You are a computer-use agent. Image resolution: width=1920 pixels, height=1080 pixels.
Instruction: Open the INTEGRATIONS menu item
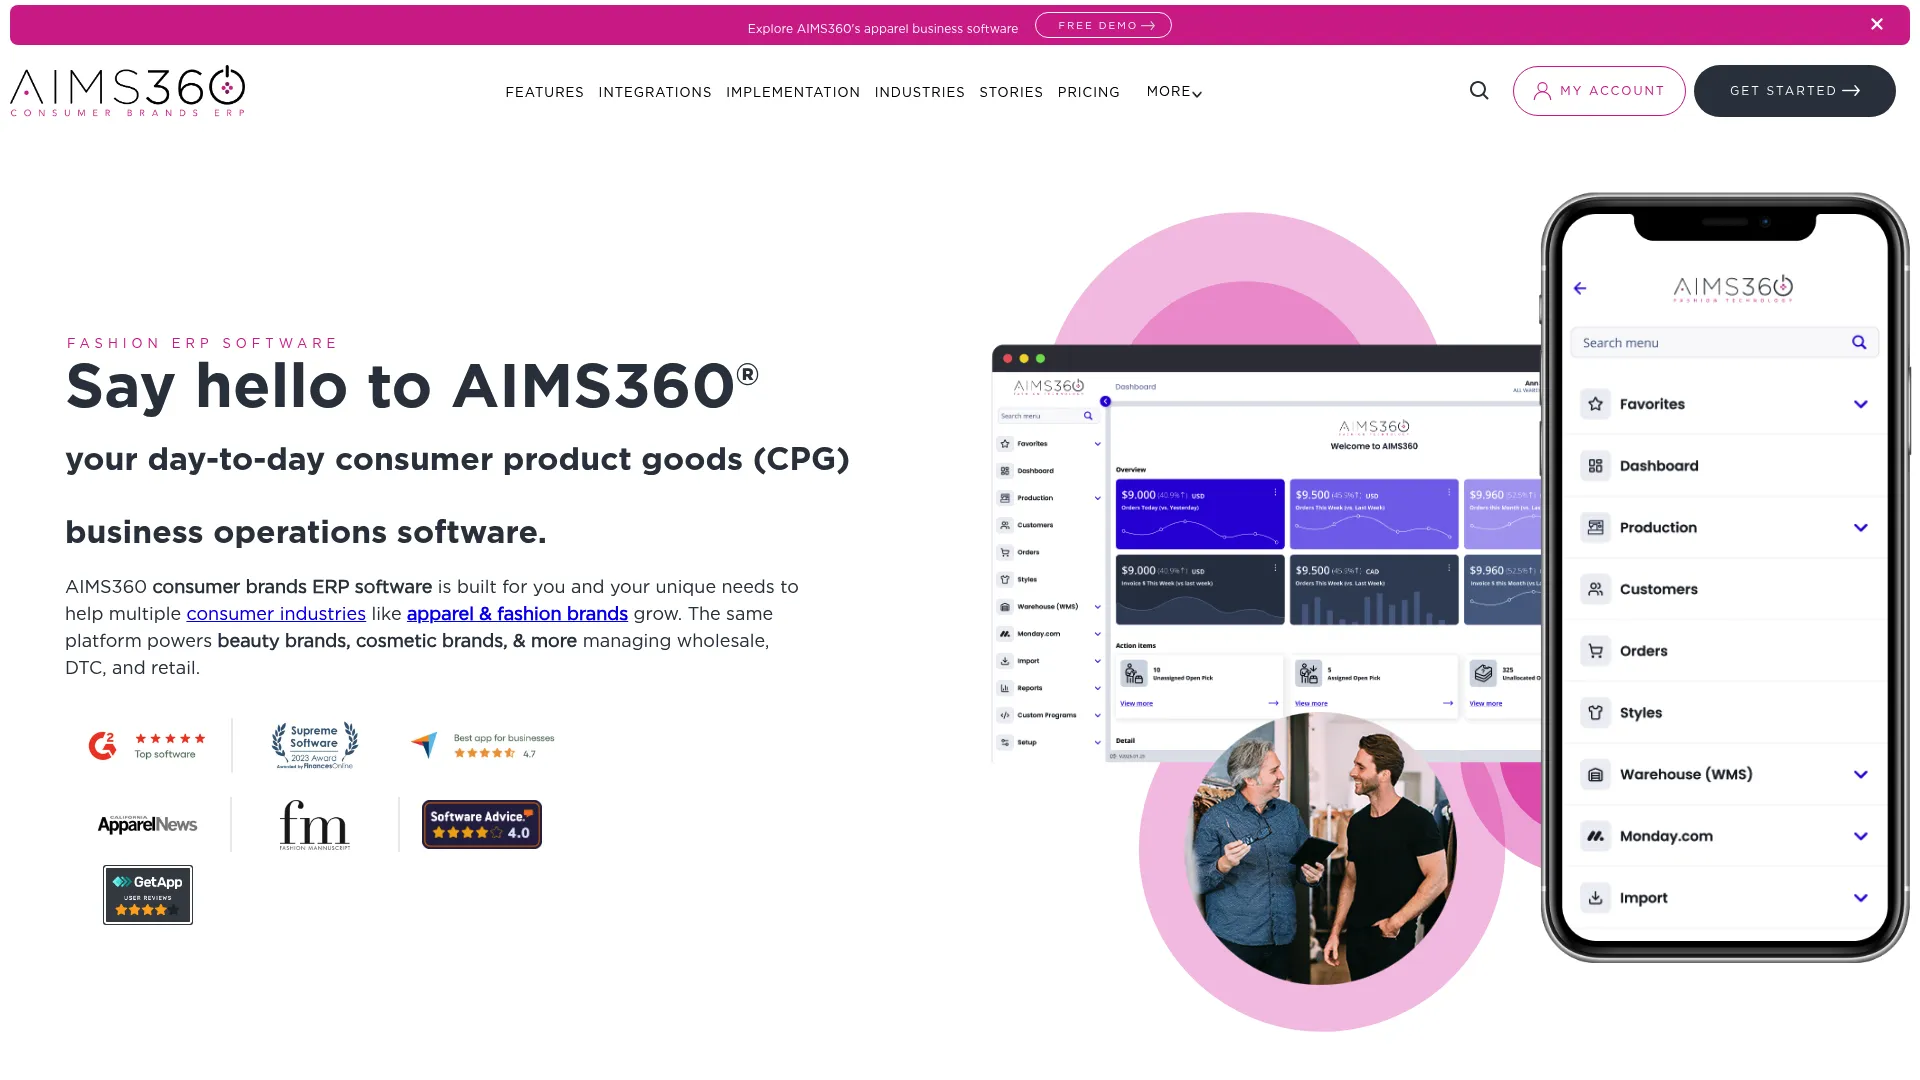pyautogui.click(x=655, y=92)
